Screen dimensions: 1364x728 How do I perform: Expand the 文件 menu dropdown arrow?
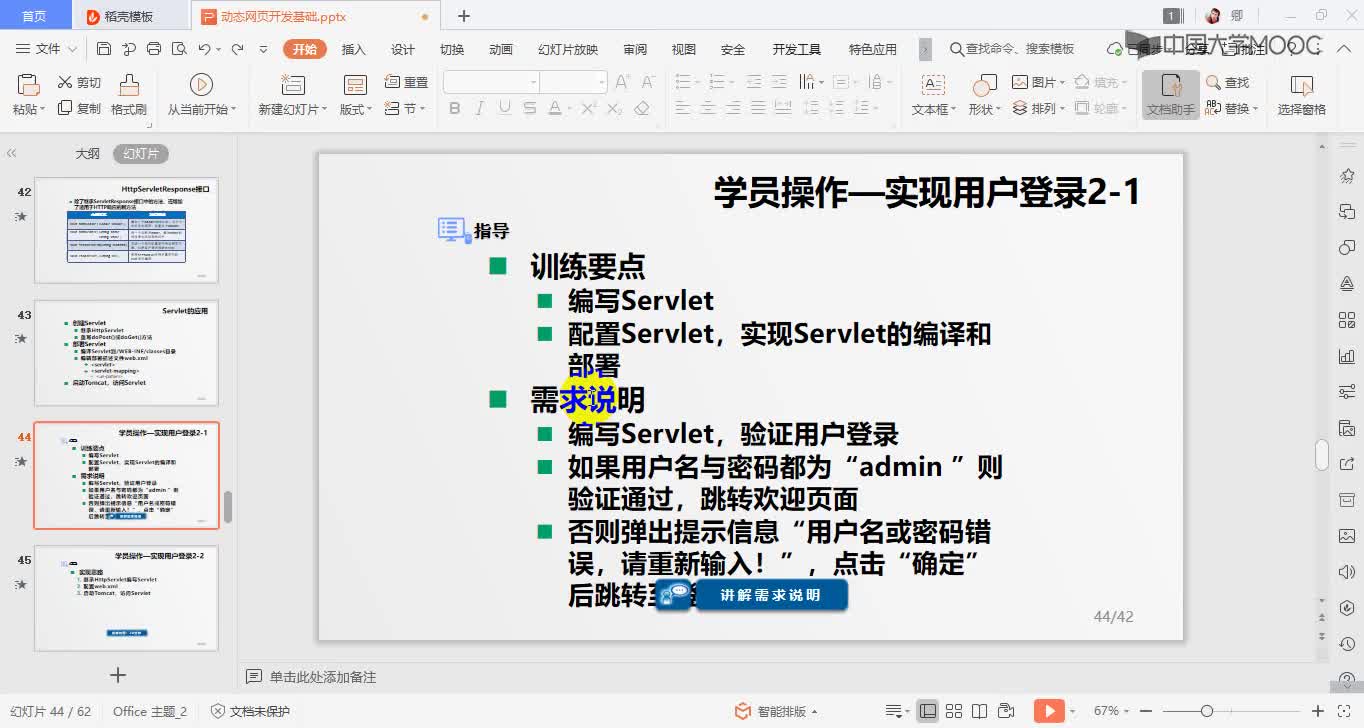pyautogui.click(x=72, y=49)
